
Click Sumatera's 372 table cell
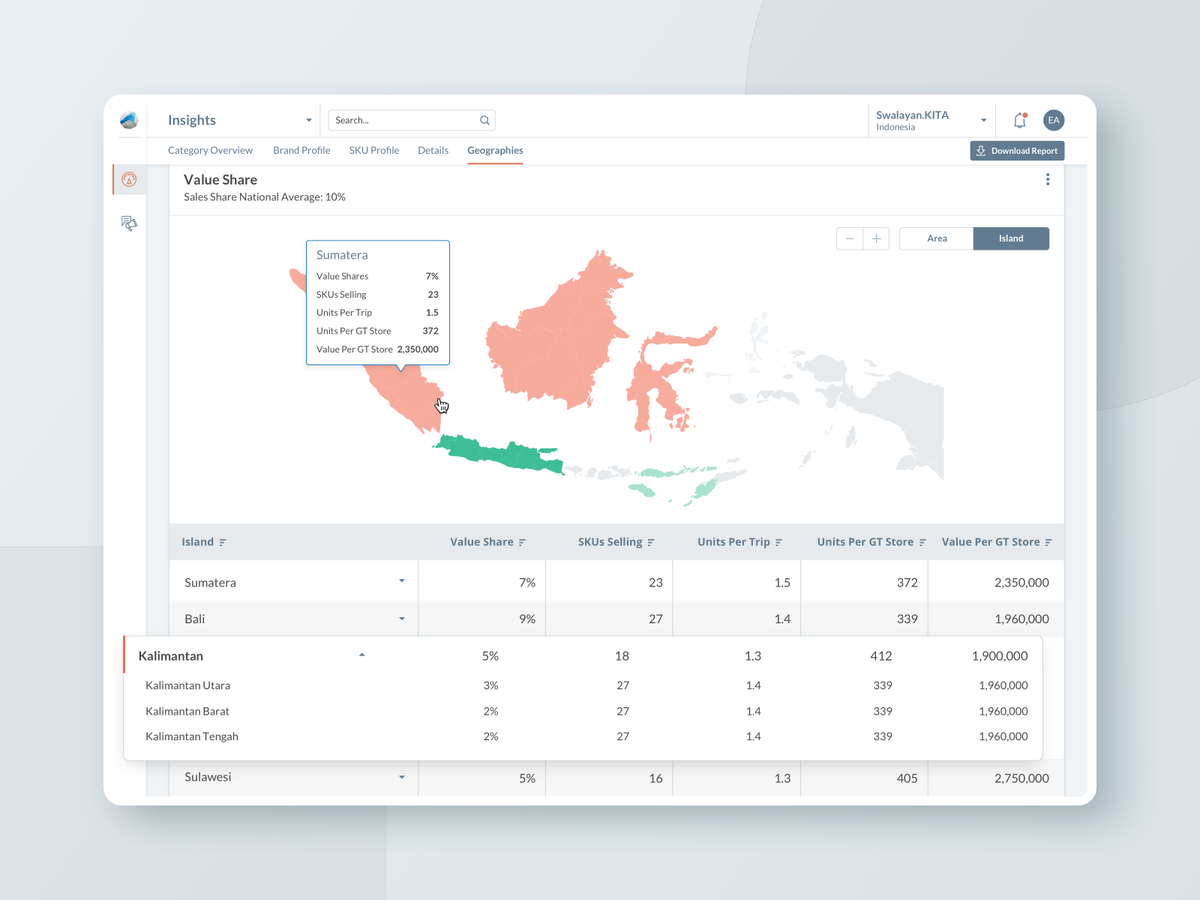click(907, 582)
